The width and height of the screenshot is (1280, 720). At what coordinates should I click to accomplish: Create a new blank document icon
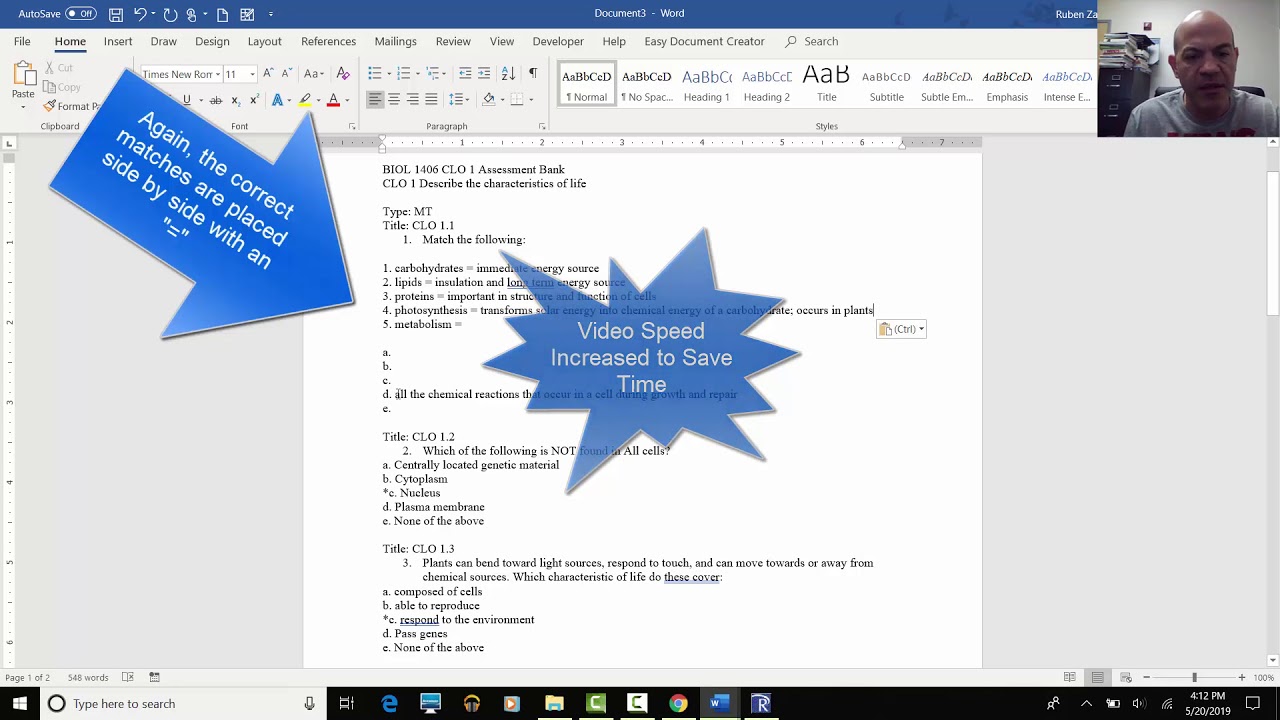(222, 14)
